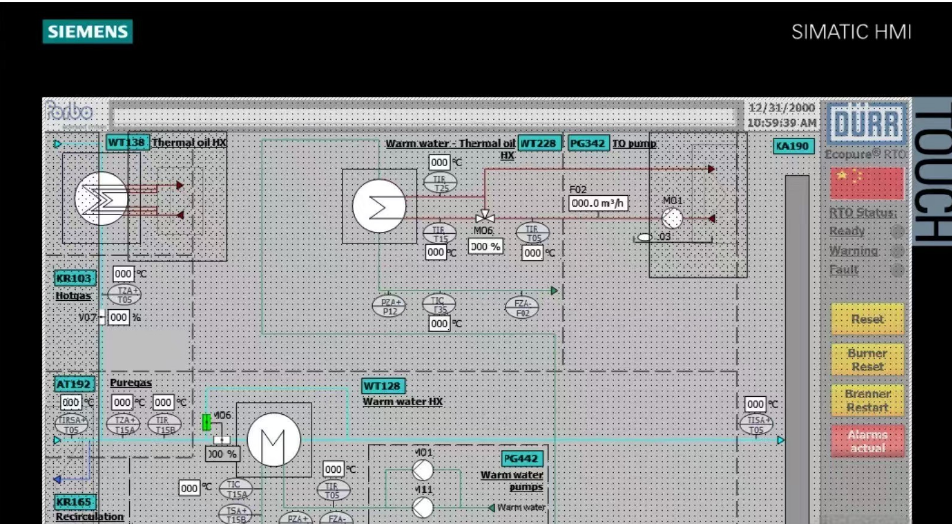Click the temperature field below TIC T35
This screenshot has width=952, height=524.
pos(439,324)
